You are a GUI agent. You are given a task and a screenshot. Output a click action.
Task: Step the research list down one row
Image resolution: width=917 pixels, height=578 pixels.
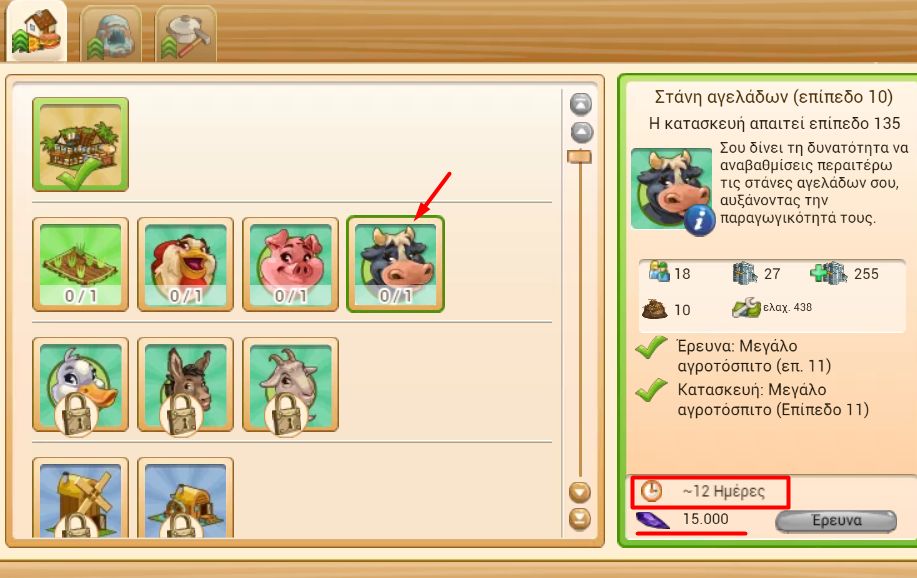580,492
